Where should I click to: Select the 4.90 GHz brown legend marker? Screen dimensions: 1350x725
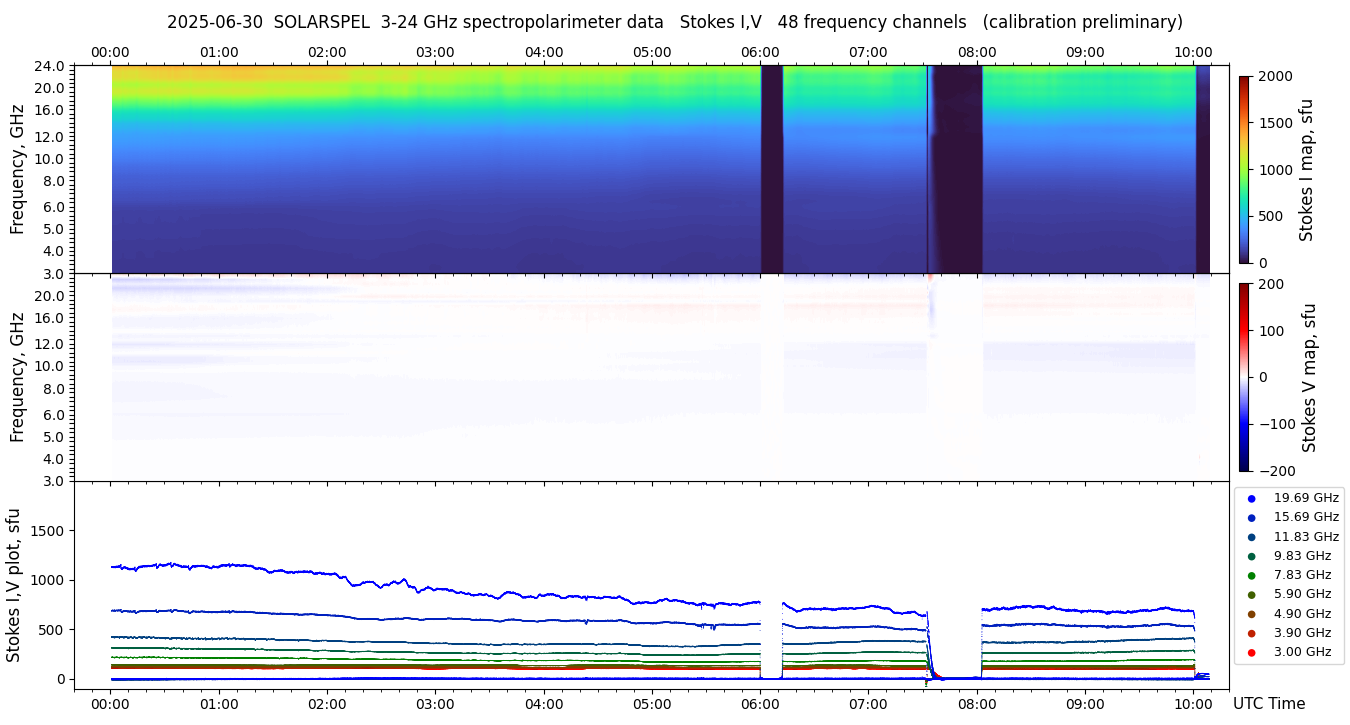1251,614
